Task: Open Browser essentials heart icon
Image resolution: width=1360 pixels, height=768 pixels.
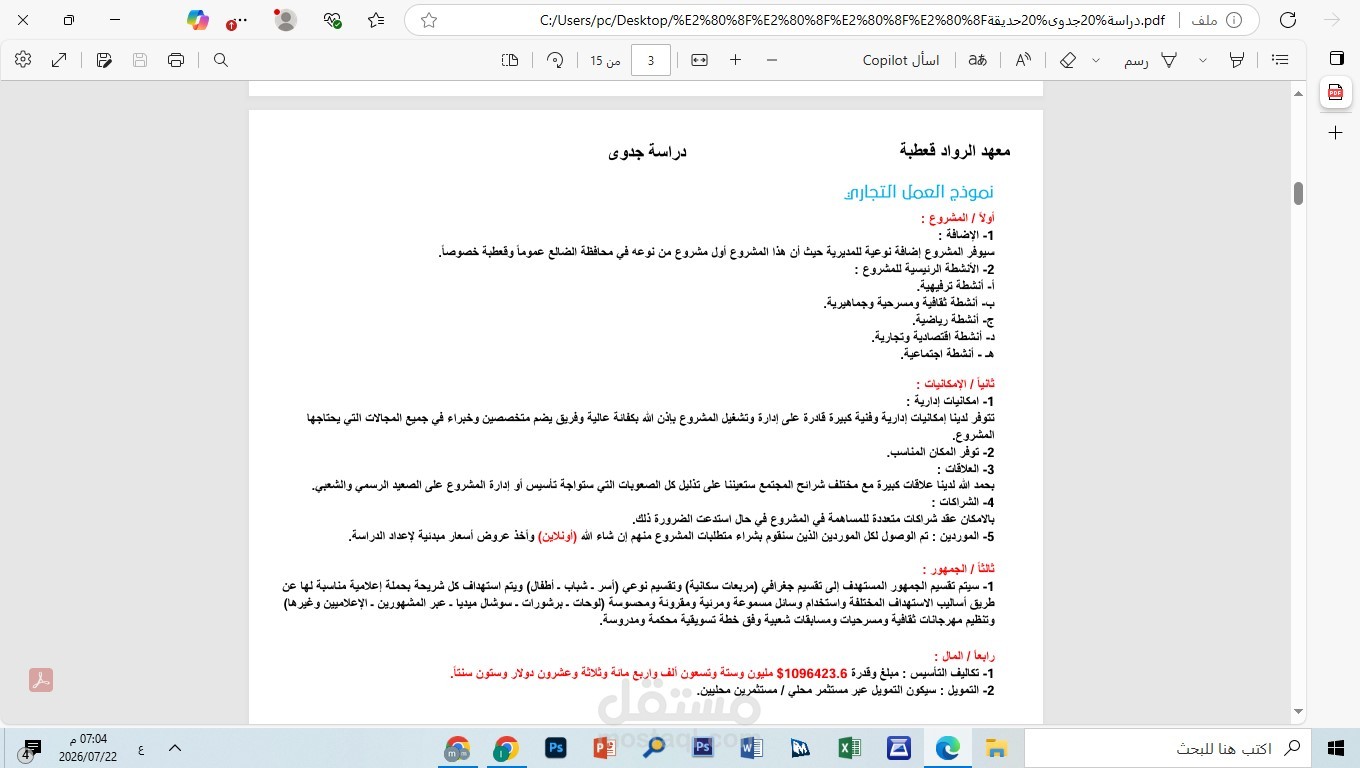Action: pos(333,20)
